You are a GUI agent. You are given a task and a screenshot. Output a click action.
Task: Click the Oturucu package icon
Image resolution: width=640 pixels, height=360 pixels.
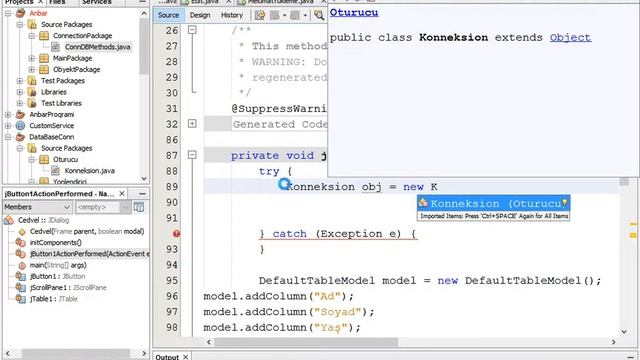pyautogui.click(x=44, y=159)
